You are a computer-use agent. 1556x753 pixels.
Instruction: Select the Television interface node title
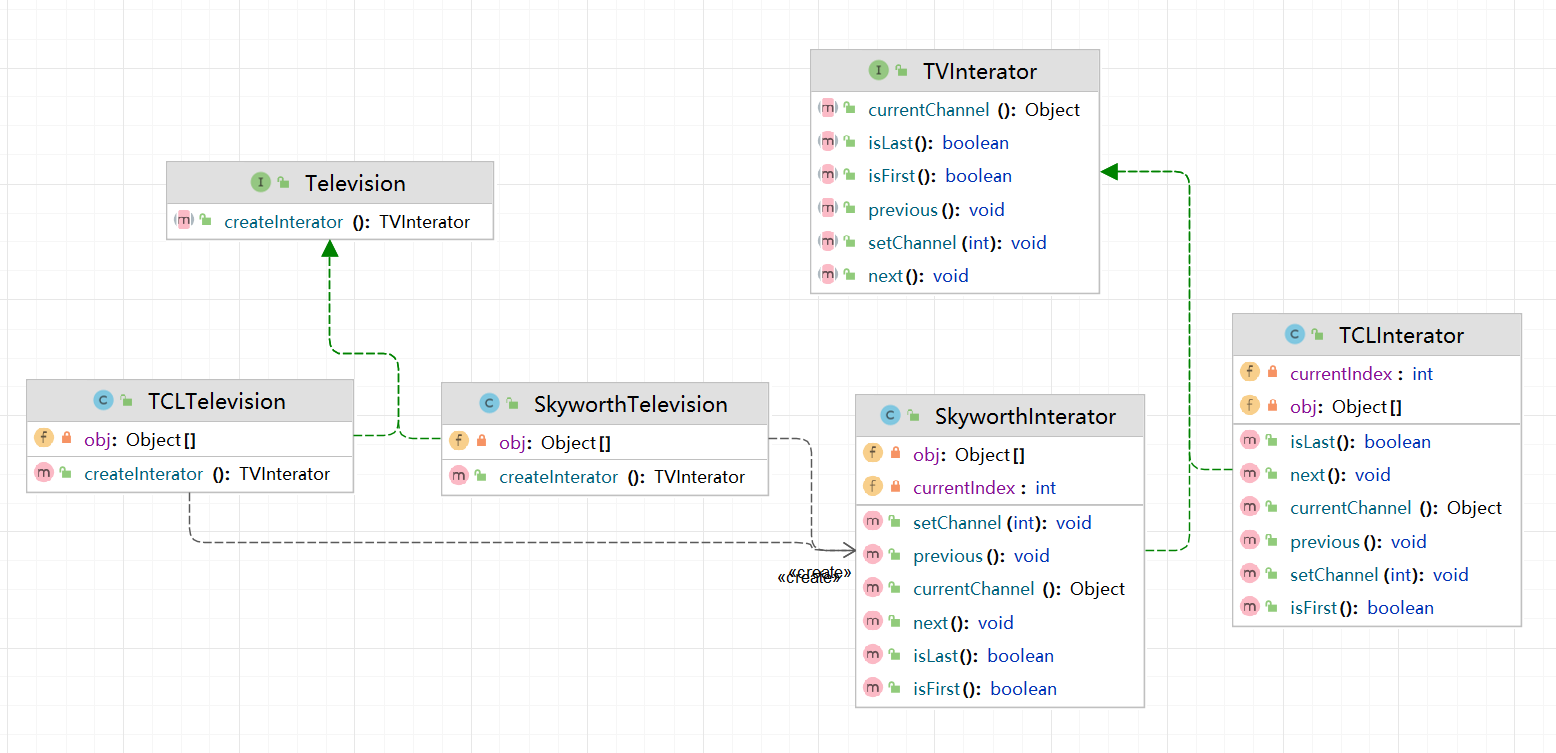[355, 183]
